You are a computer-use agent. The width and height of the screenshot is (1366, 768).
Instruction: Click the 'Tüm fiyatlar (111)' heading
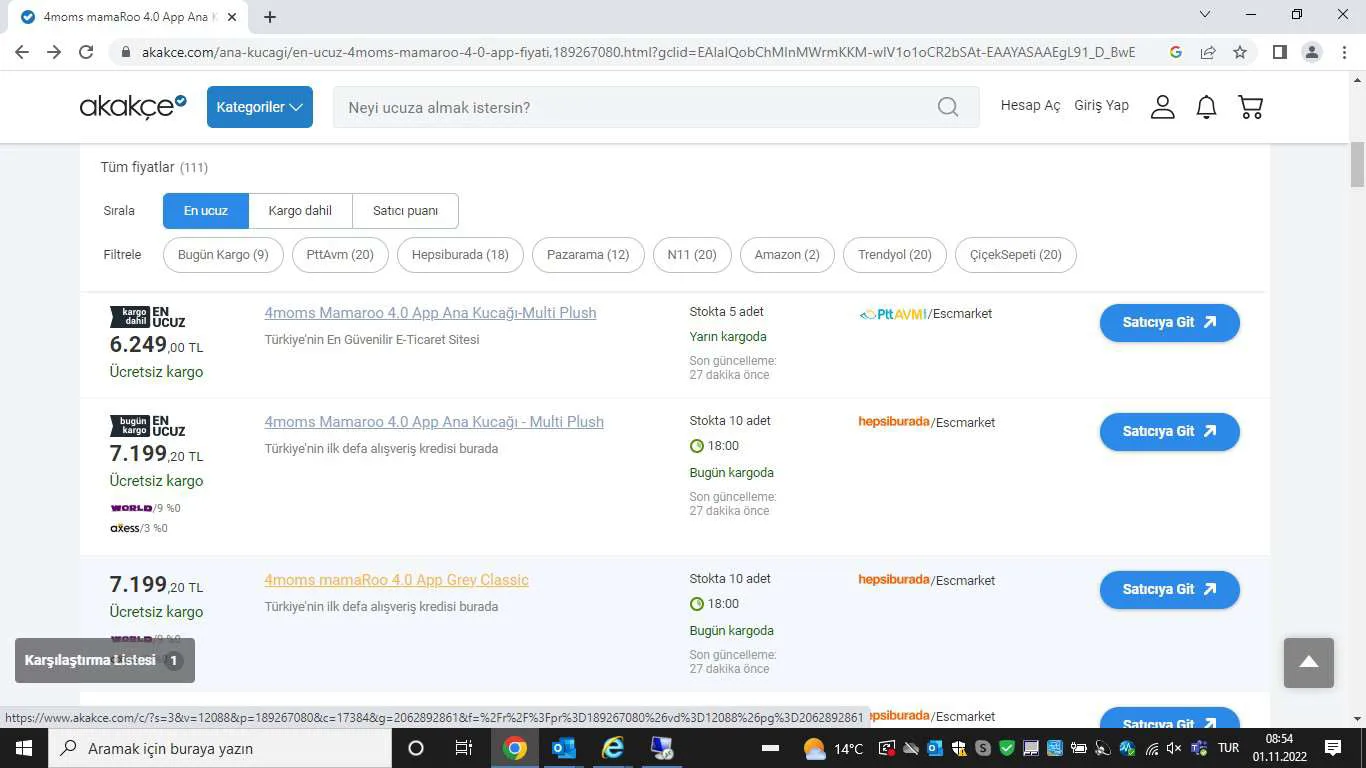pyautogui.click(x=154, y=167)
